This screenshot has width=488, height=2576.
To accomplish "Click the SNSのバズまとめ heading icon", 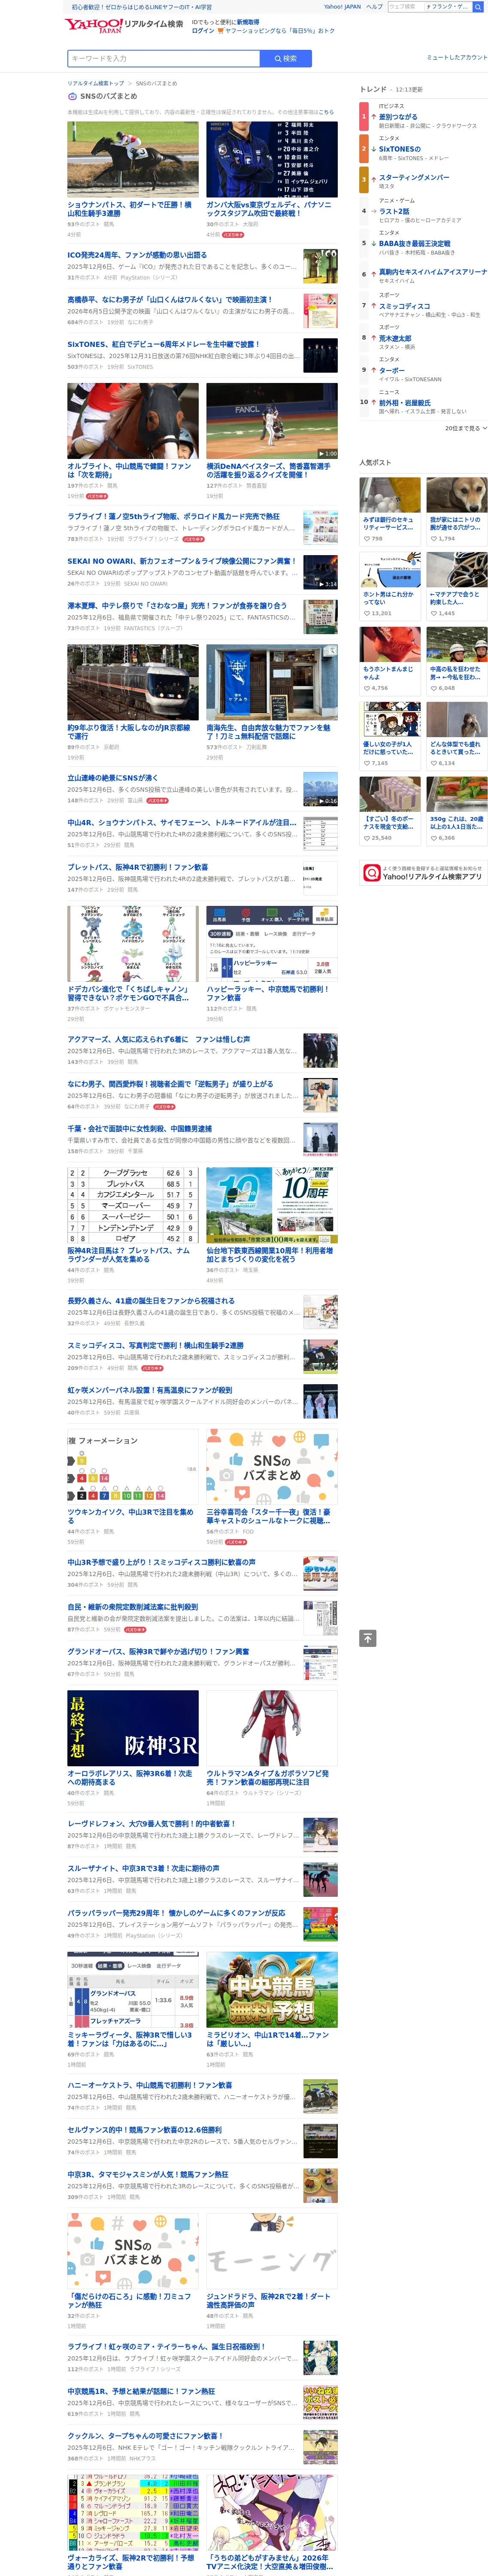I will [x=72, y=96].
